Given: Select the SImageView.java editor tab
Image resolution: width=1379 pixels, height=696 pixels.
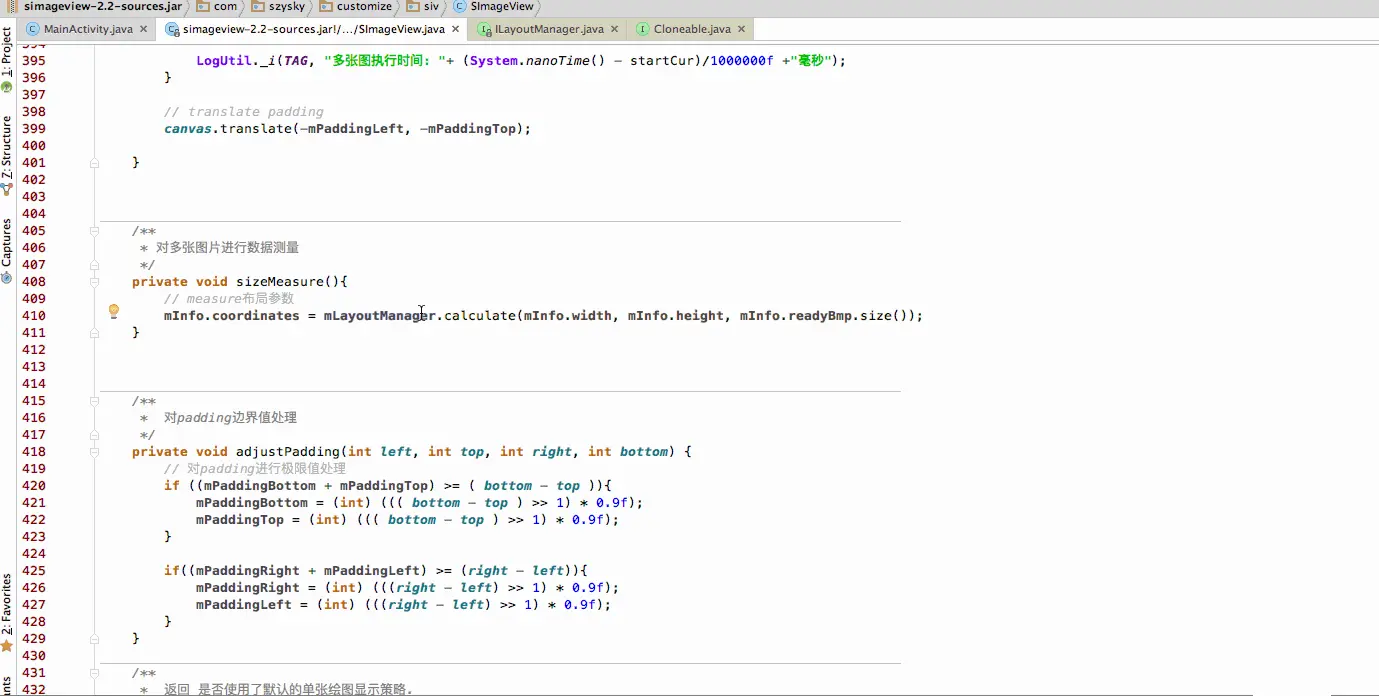Looking at the screenshot, I should tap(313, 29).
